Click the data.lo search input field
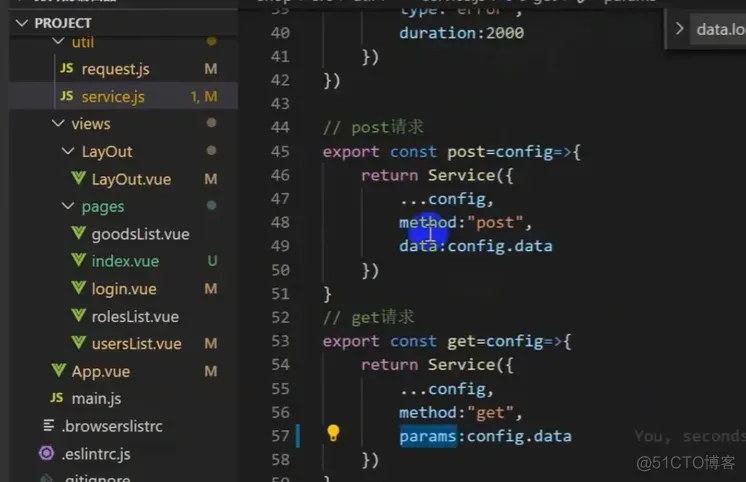The height and width of the screenshot is (482, 746). [718, 30]
